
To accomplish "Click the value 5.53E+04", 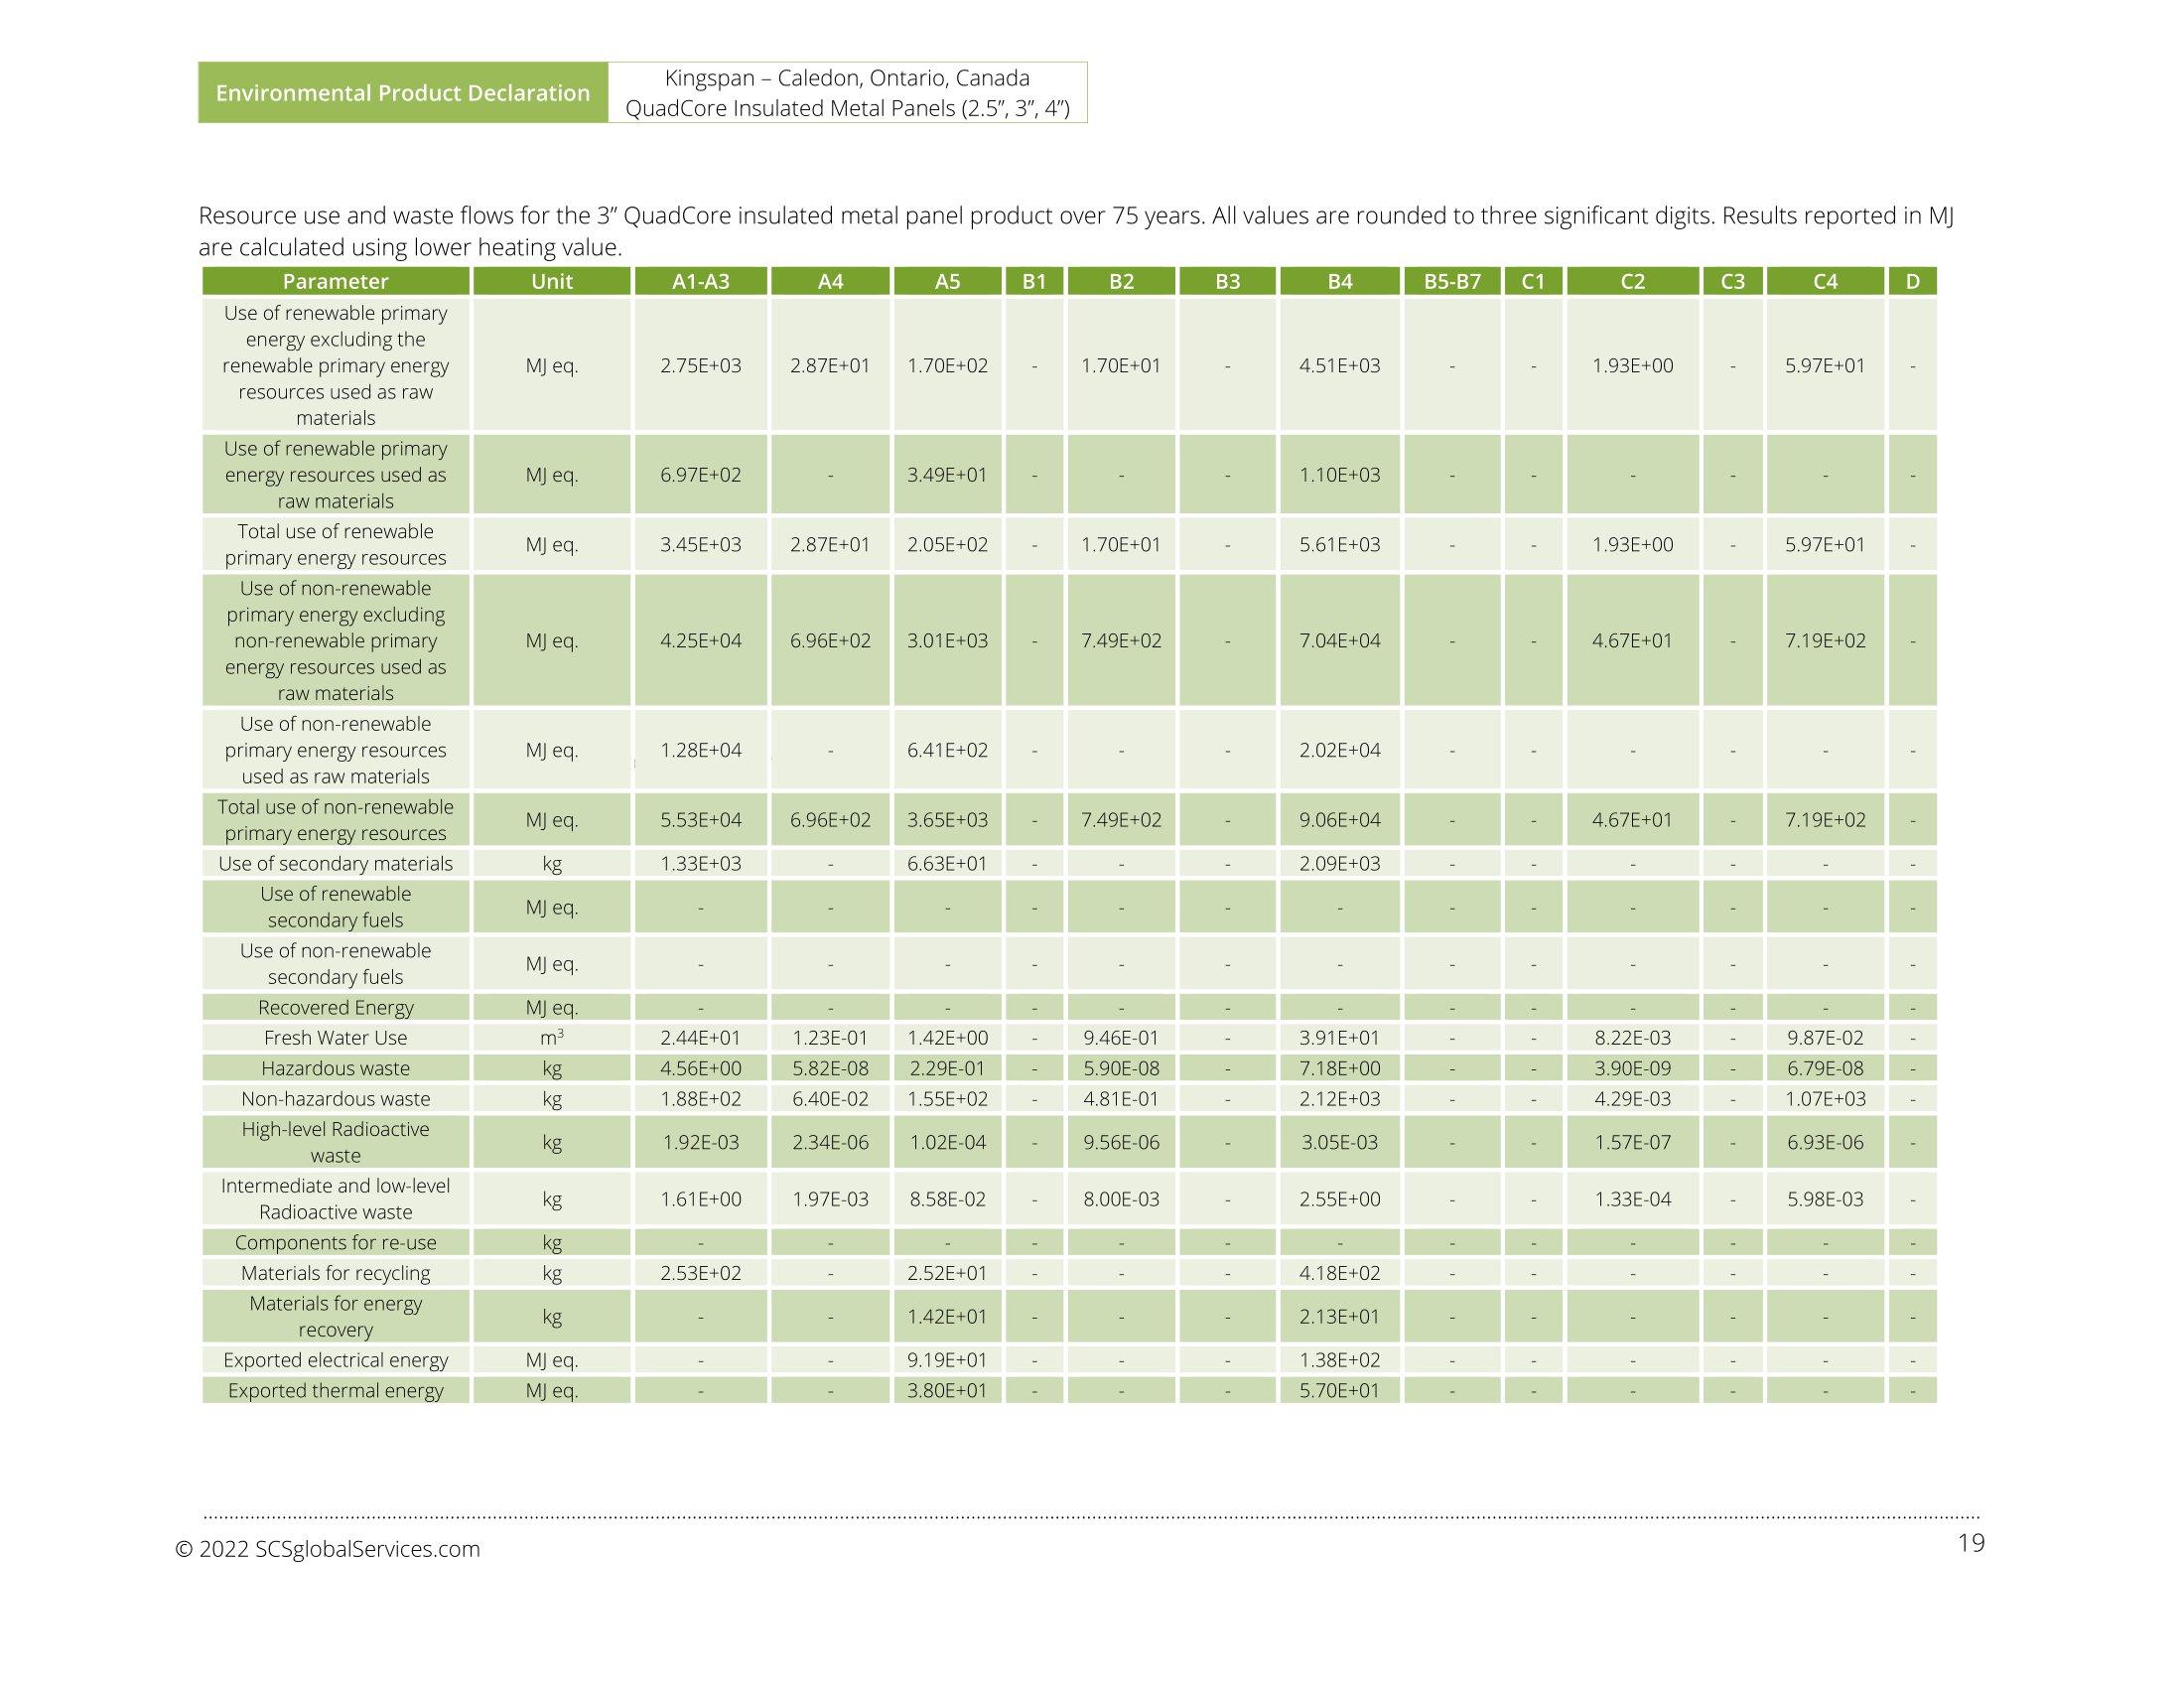I will click(x=700, y=819).
